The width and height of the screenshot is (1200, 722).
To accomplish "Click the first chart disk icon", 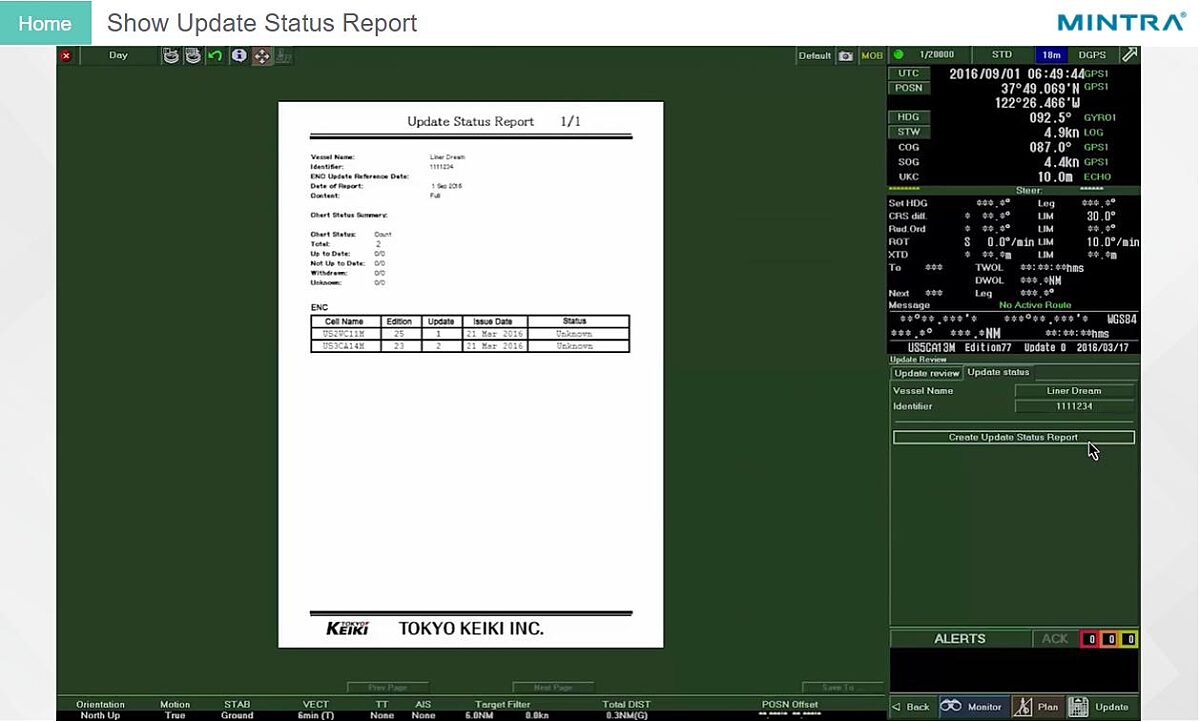I will pyautogui.click(x=171, y=56).
